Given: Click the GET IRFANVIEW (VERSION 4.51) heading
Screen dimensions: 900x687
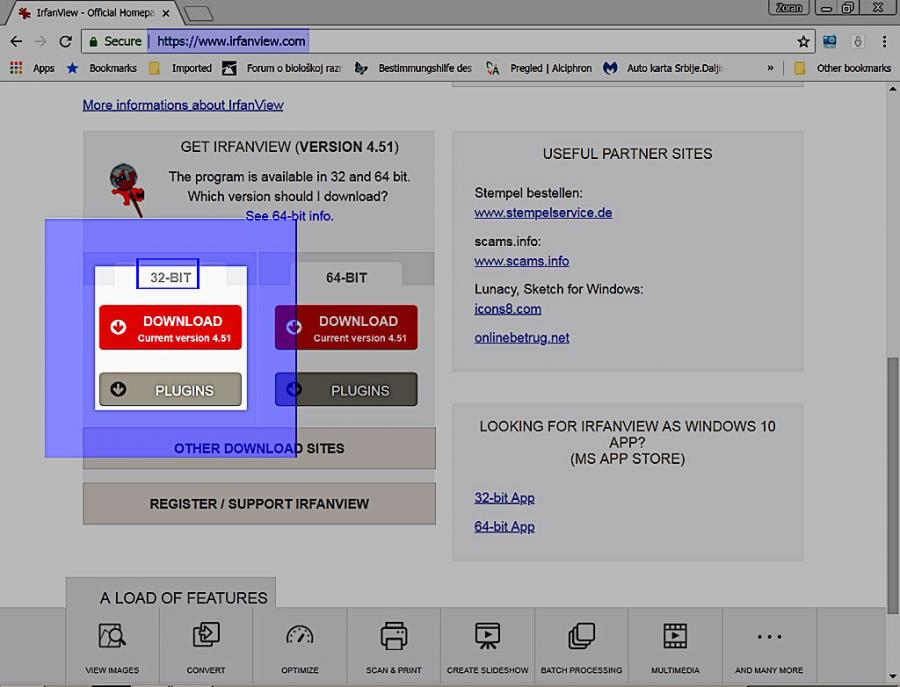Looking at the screenshot, I should 289,147.
